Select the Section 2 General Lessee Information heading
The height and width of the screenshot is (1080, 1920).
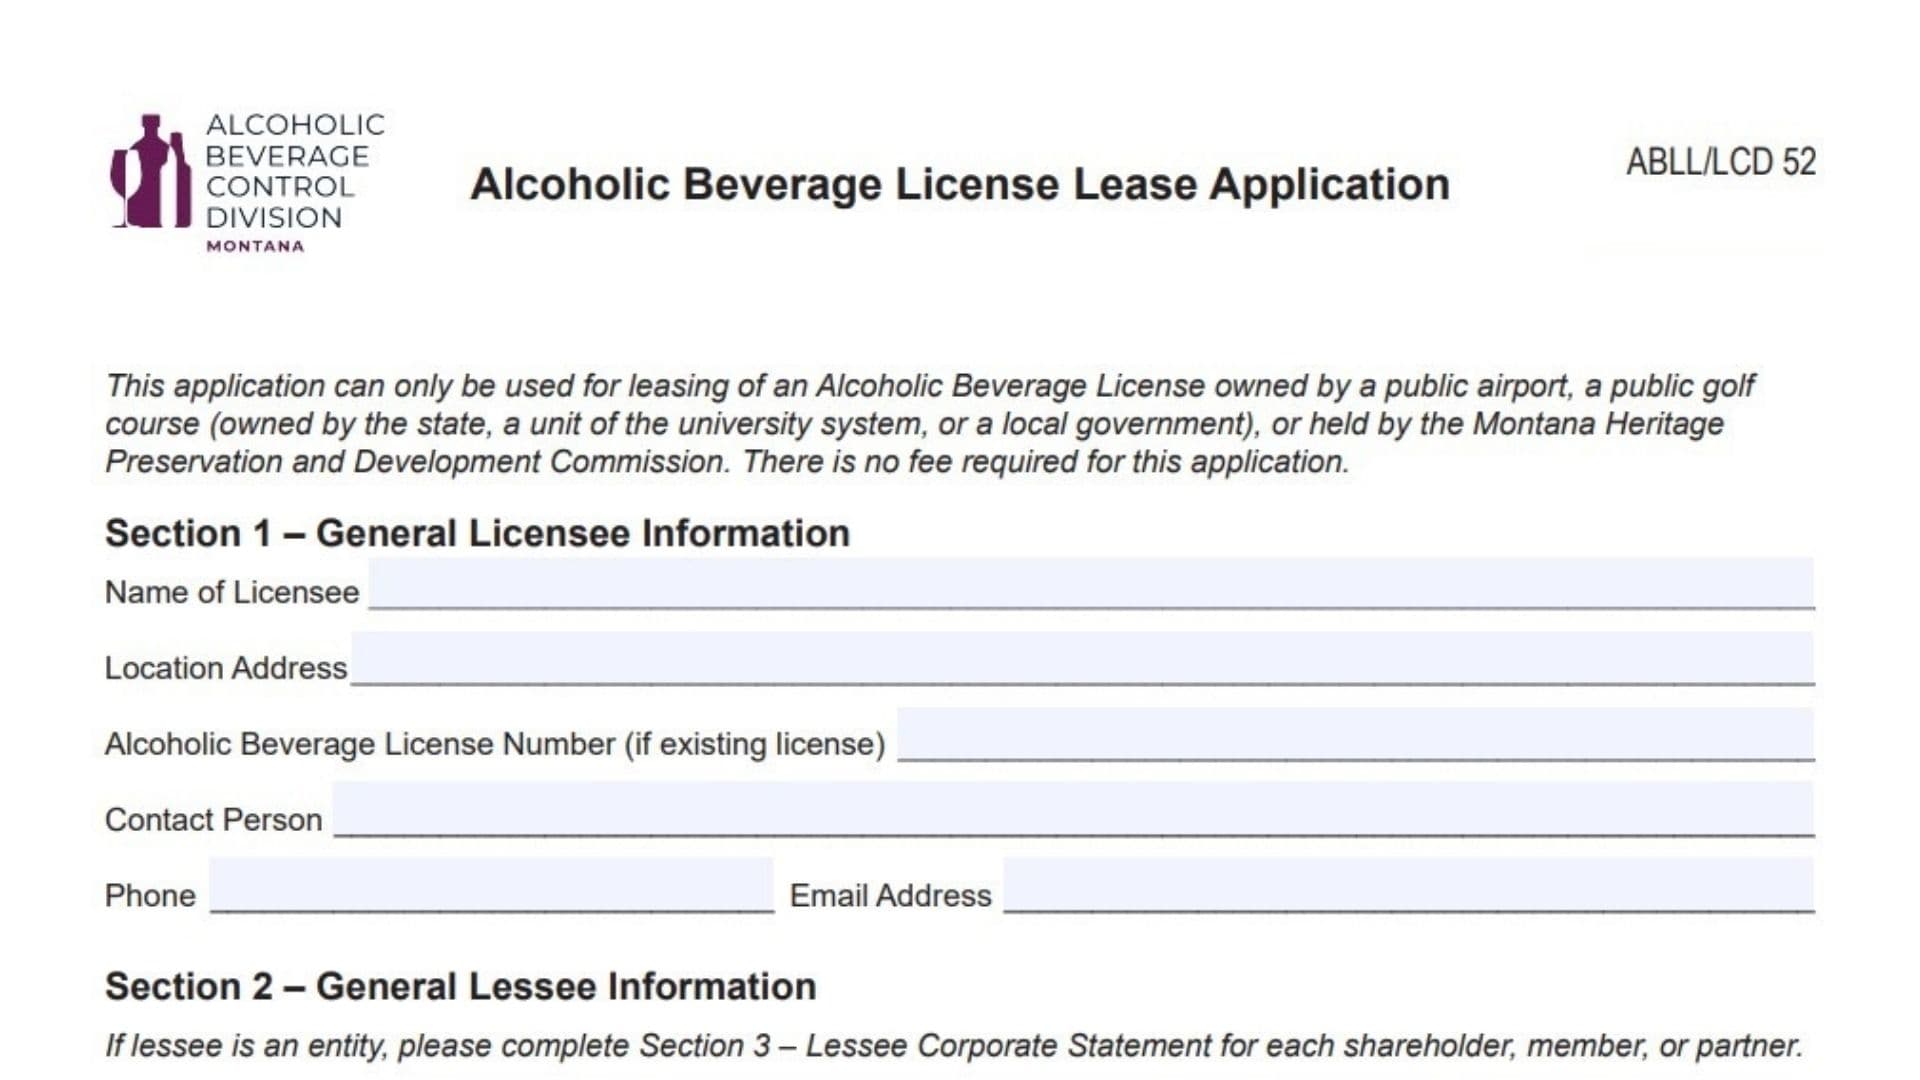coord(460,988)
